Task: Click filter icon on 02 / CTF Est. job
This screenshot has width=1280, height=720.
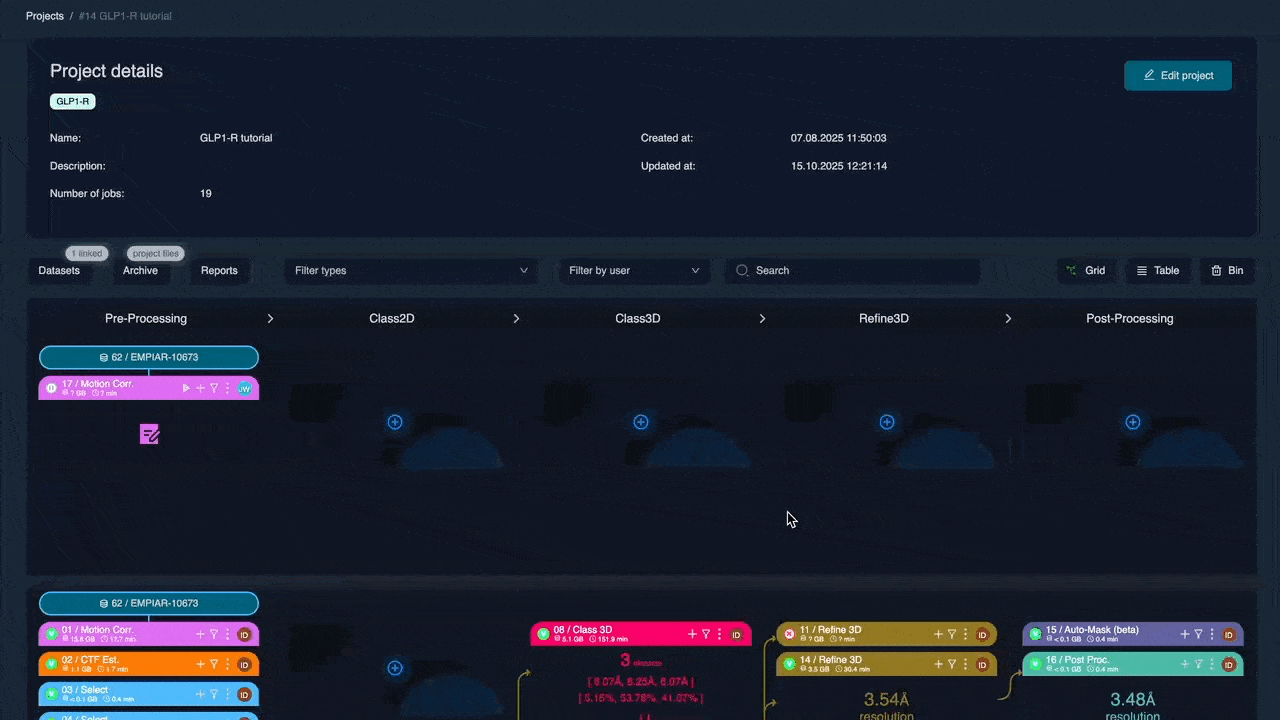Action: tap(214, 664)
